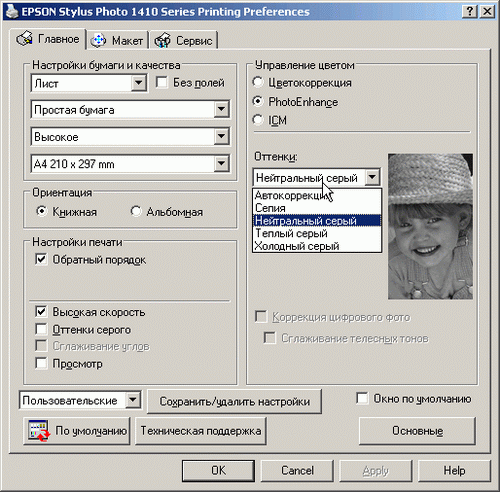The width and height of the screenshot is (500, 492).
Task: Click the Help button
Action: (454, 470)
